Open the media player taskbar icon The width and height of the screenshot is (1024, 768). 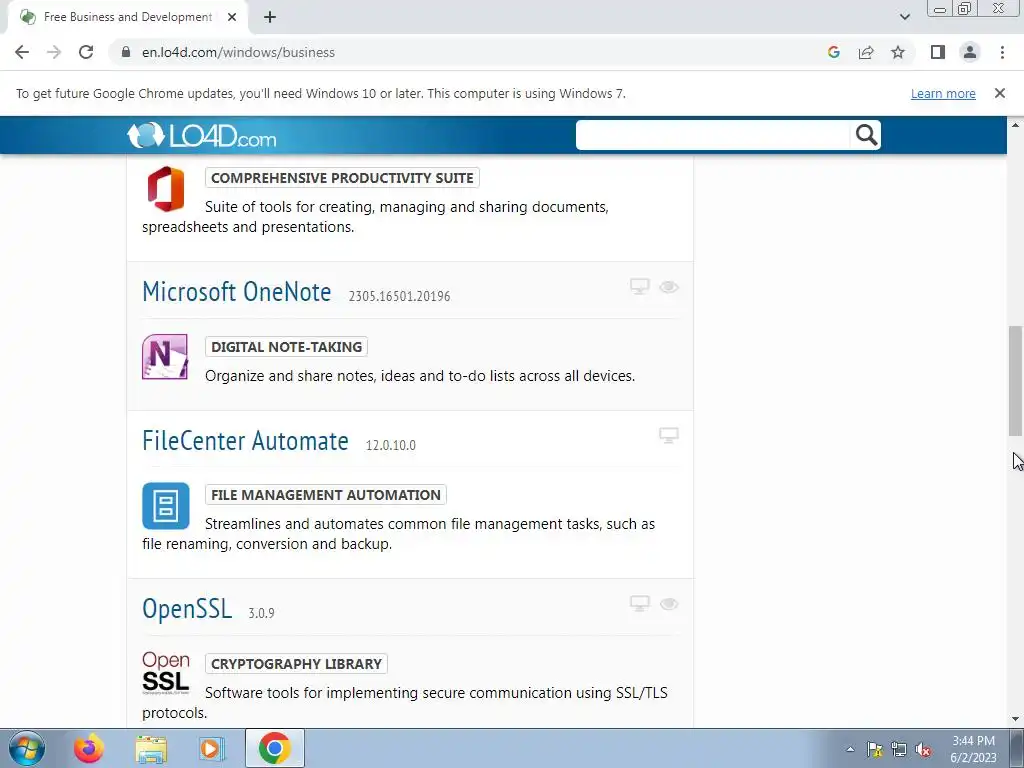(x=211, y=748)
